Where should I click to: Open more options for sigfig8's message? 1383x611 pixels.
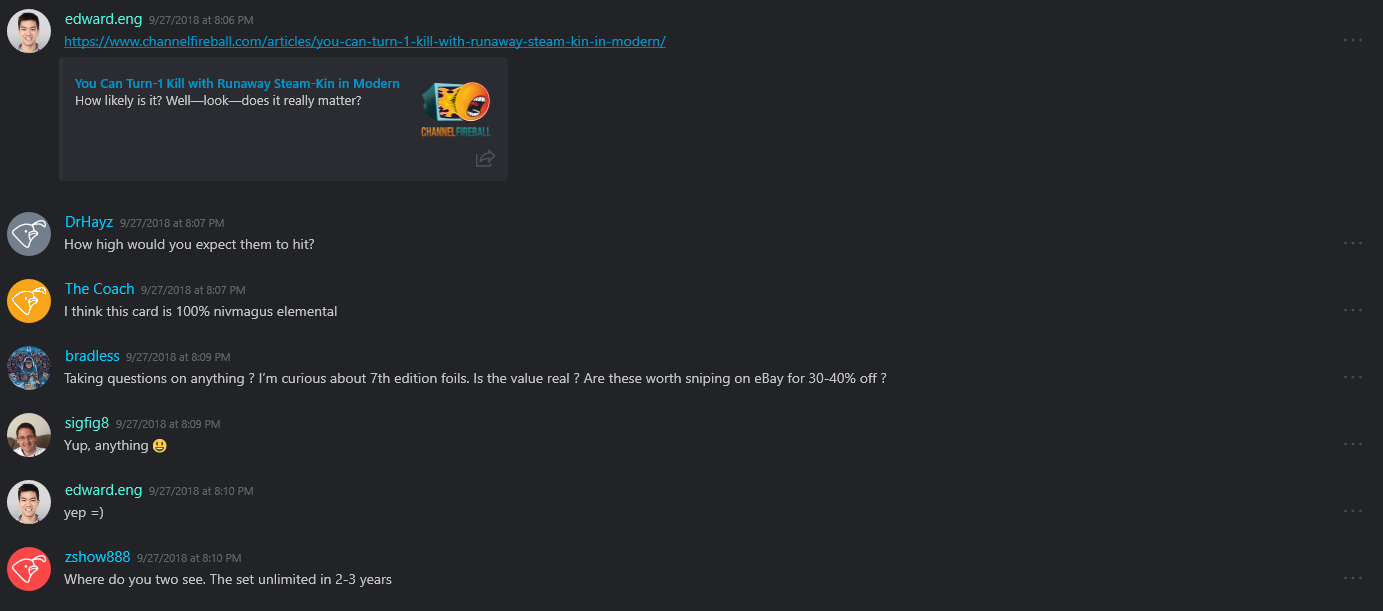[x=1353, y=444]
